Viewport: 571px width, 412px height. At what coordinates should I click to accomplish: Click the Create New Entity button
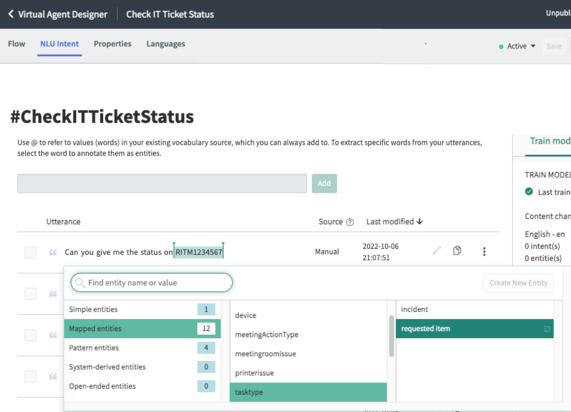[x=518, y=283]
